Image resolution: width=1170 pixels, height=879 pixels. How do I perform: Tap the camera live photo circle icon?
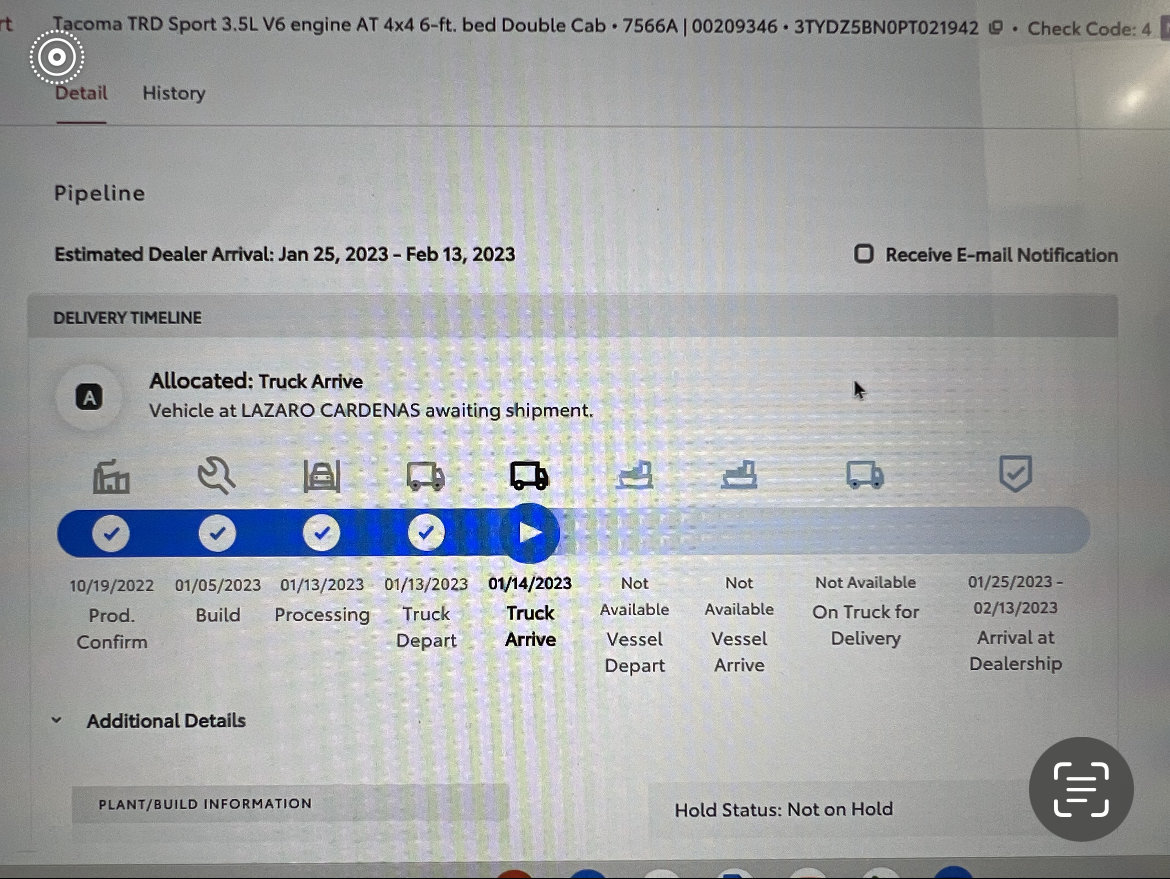click(57, 57)
